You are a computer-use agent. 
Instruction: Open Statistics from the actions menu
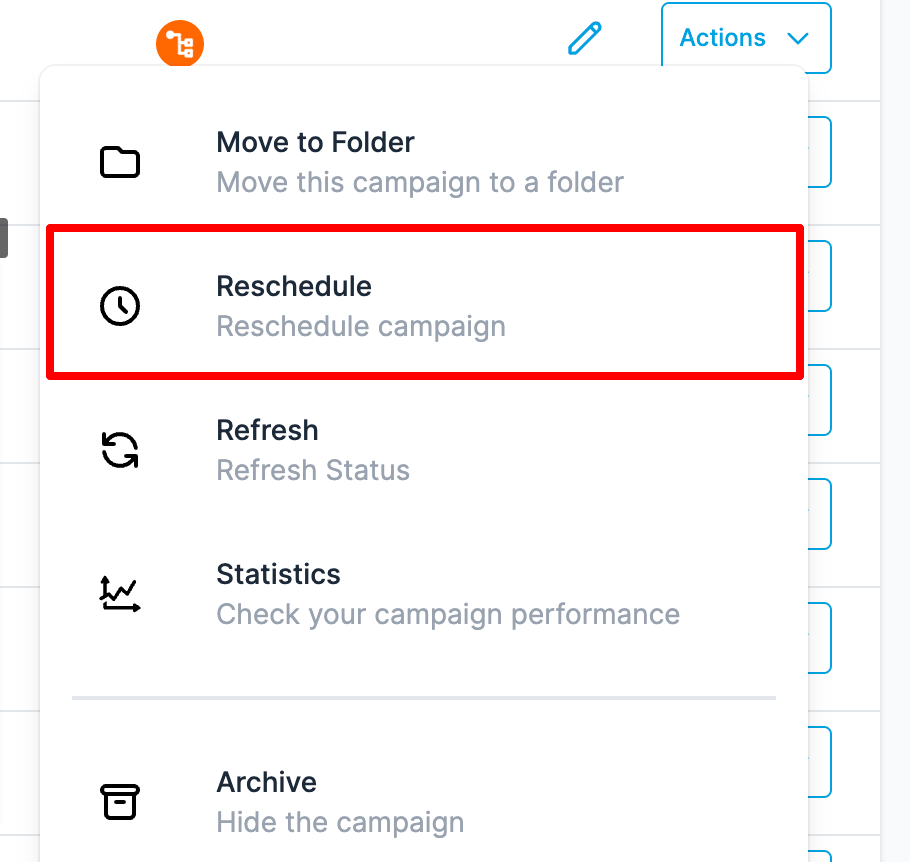click(425, 594)
